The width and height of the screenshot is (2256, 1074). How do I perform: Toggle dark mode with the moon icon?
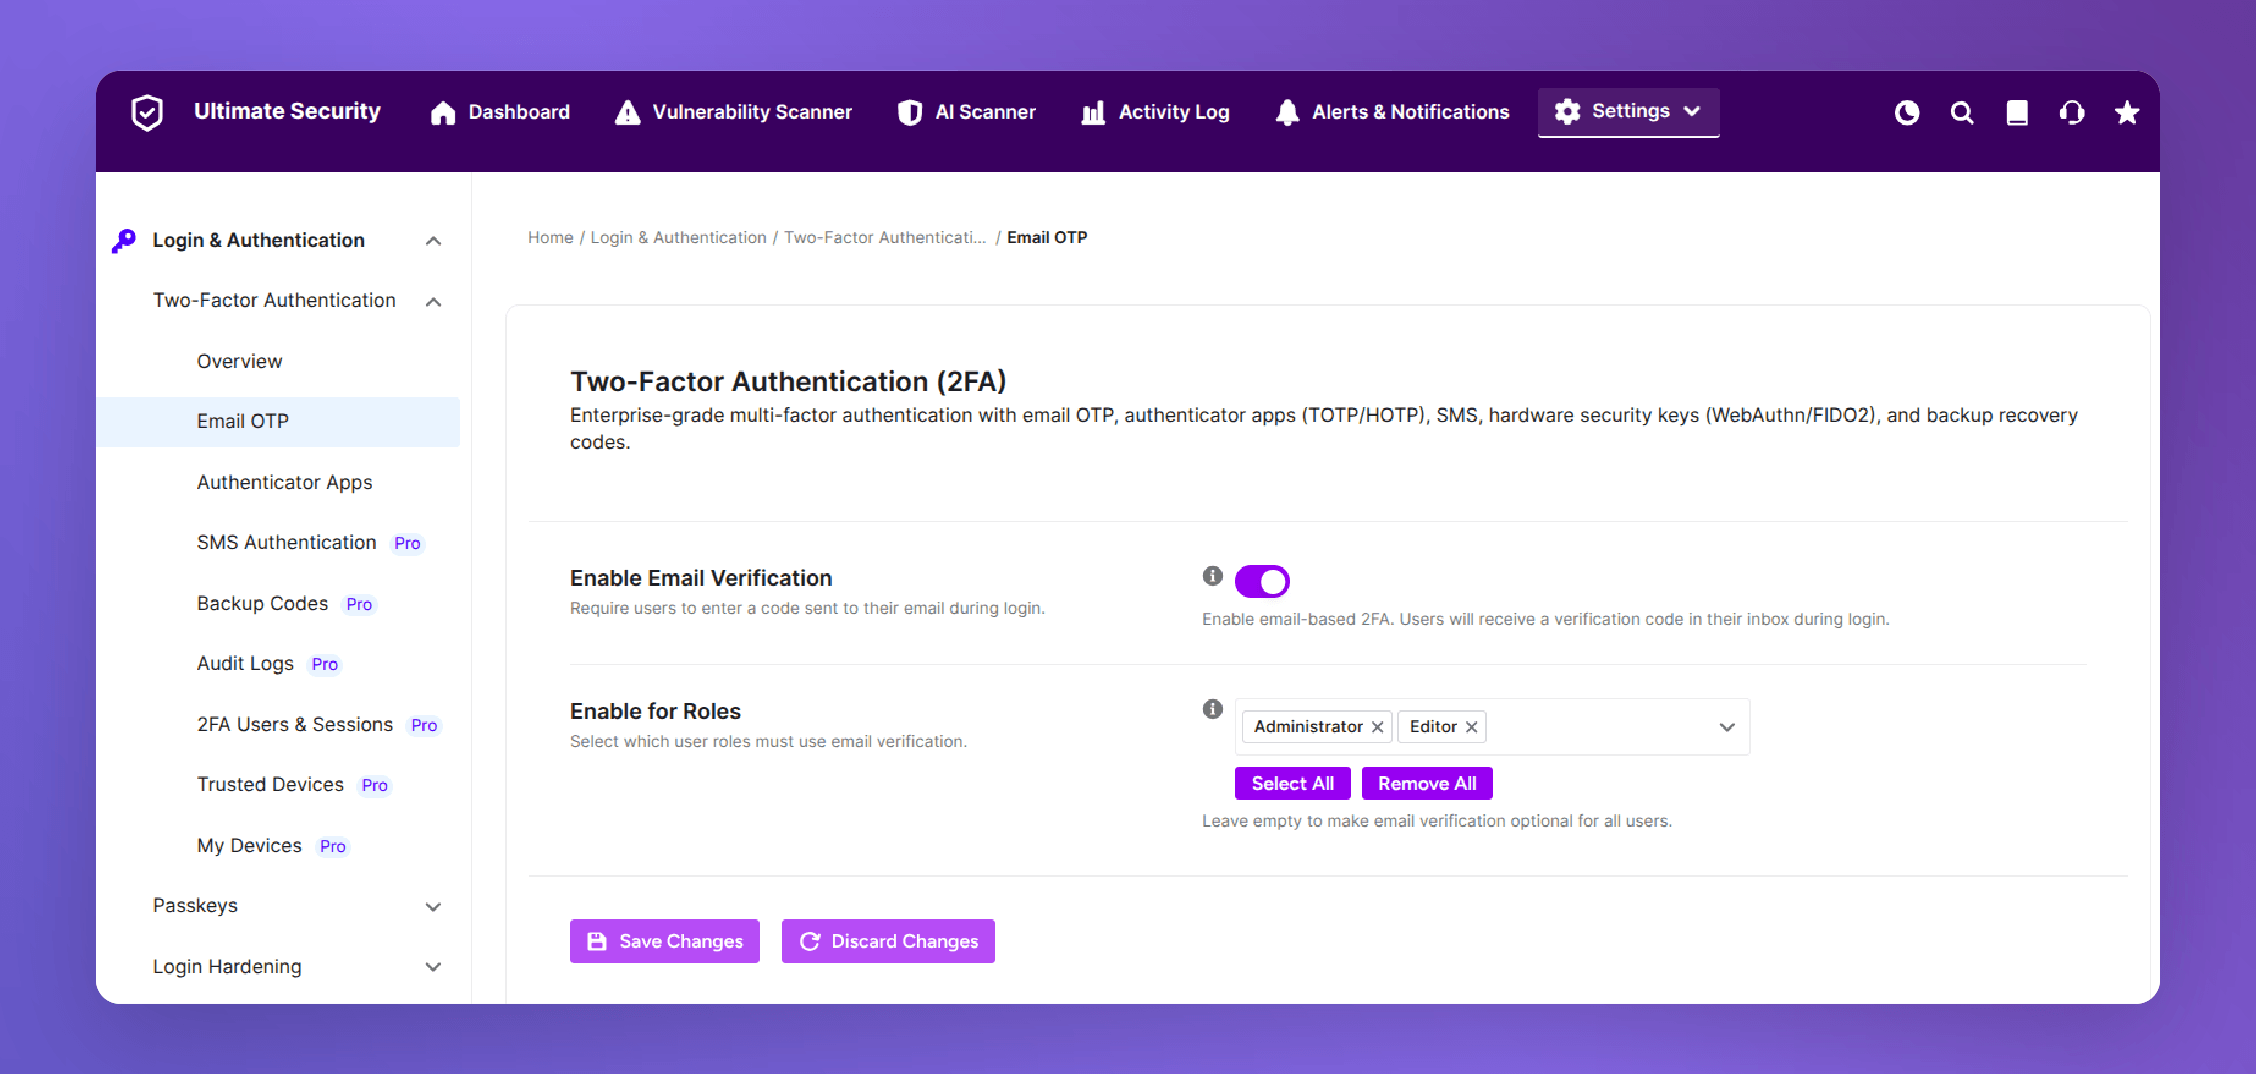click(1907, 113)
